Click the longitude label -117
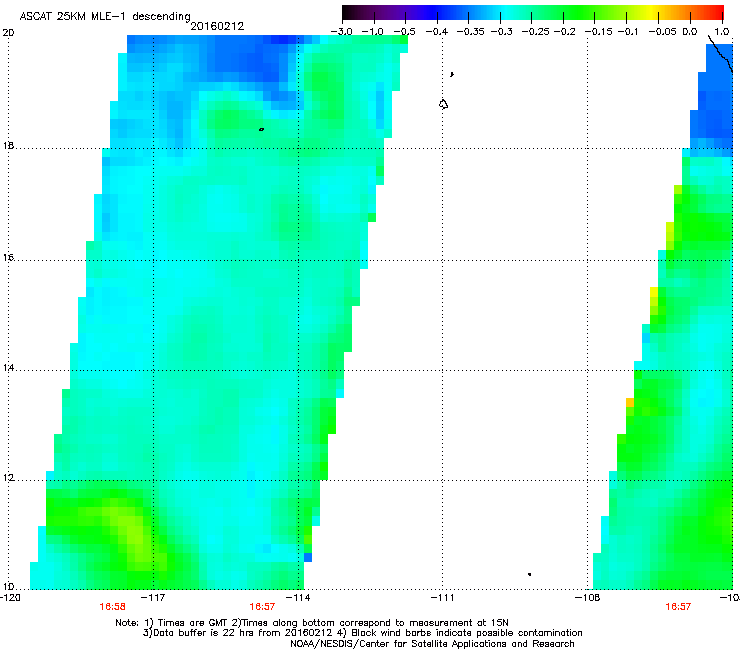This screenshot has height=650, width=740. pos(153,598)
